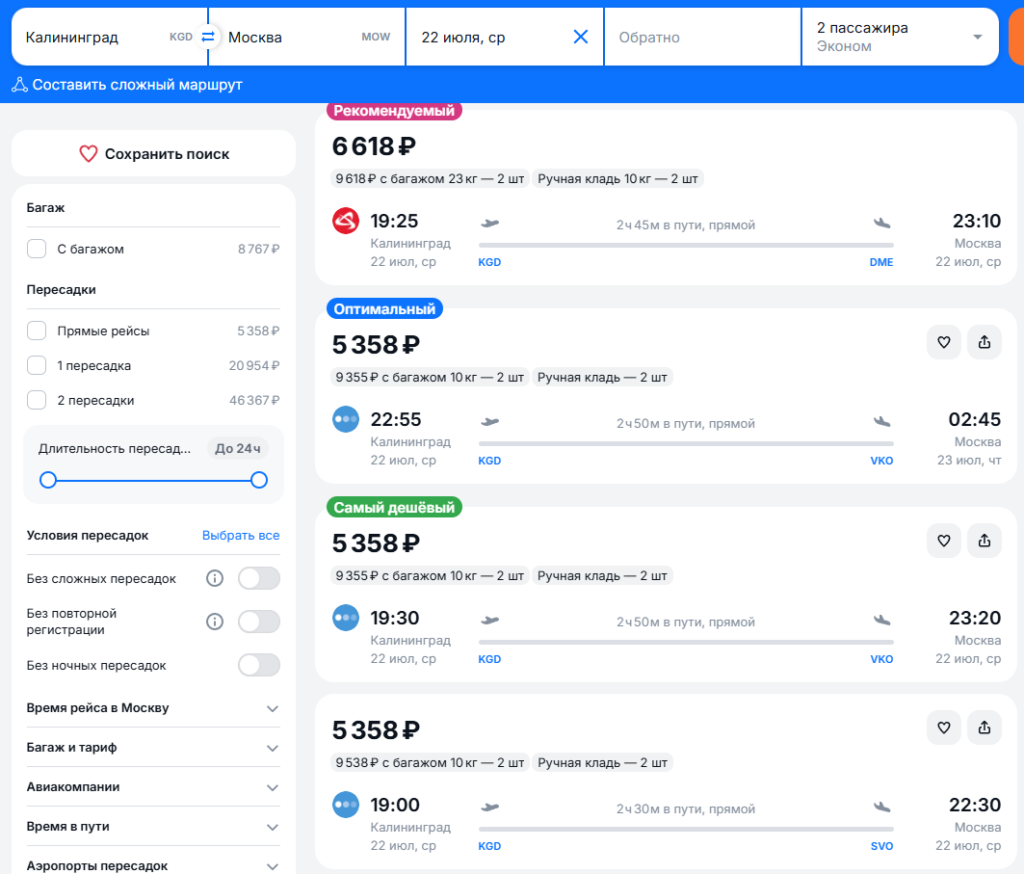Viewport: 1024px width, 874px height.
Task: Enable the Без ночных пересадок toggle
Action: click(x=259, y=665)
